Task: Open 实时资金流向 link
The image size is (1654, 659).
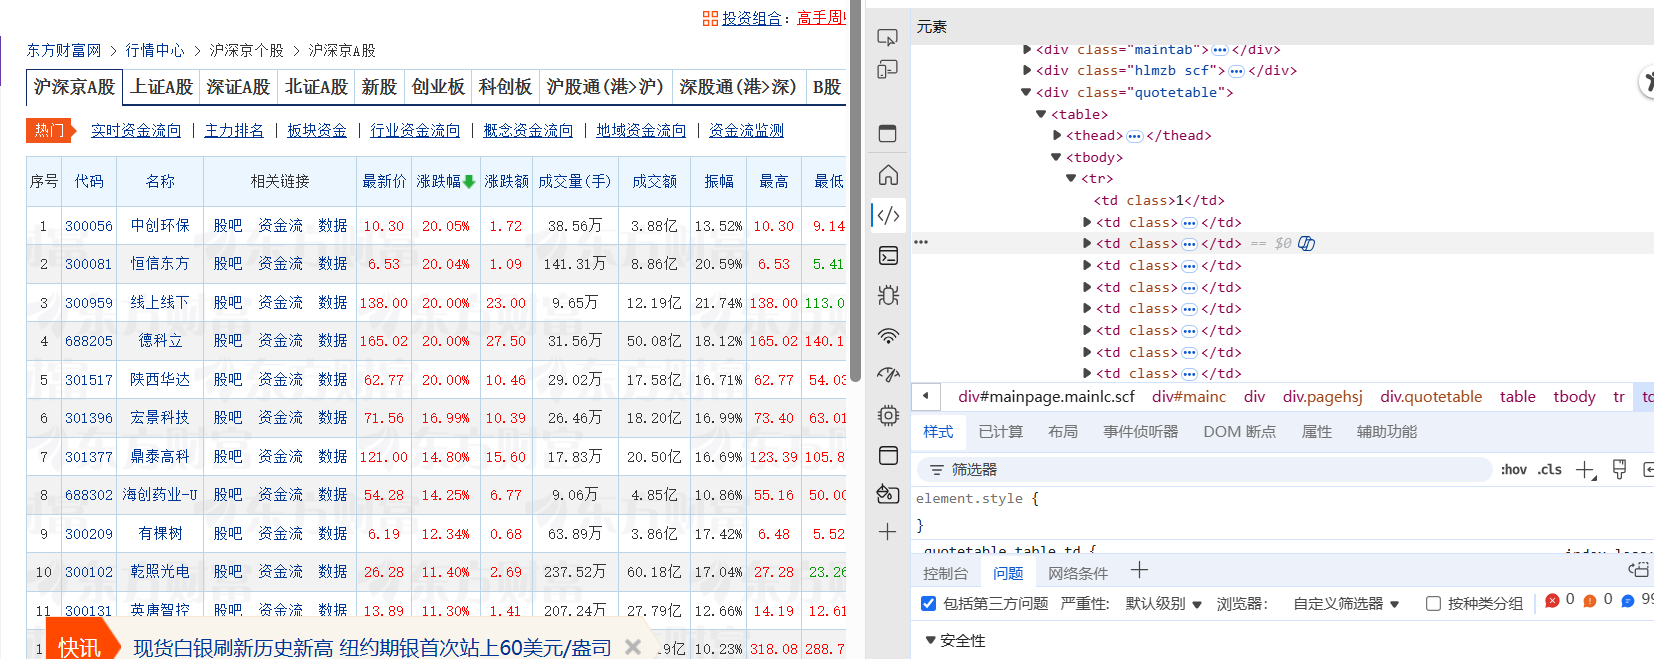Action: point(136,131)
